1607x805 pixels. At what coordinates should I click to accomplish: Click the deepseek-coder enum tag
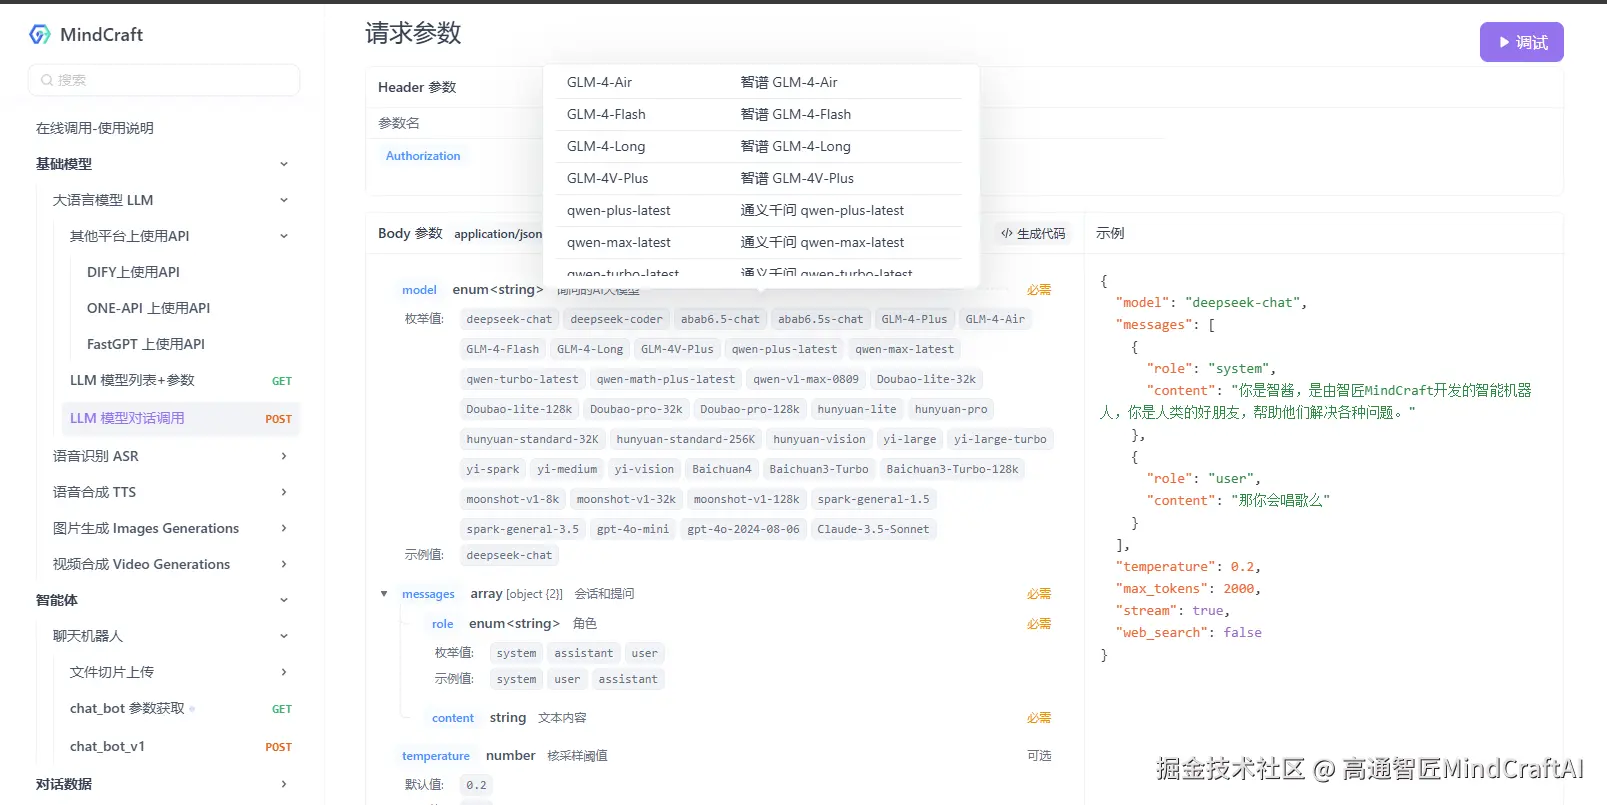click(616, 319)
